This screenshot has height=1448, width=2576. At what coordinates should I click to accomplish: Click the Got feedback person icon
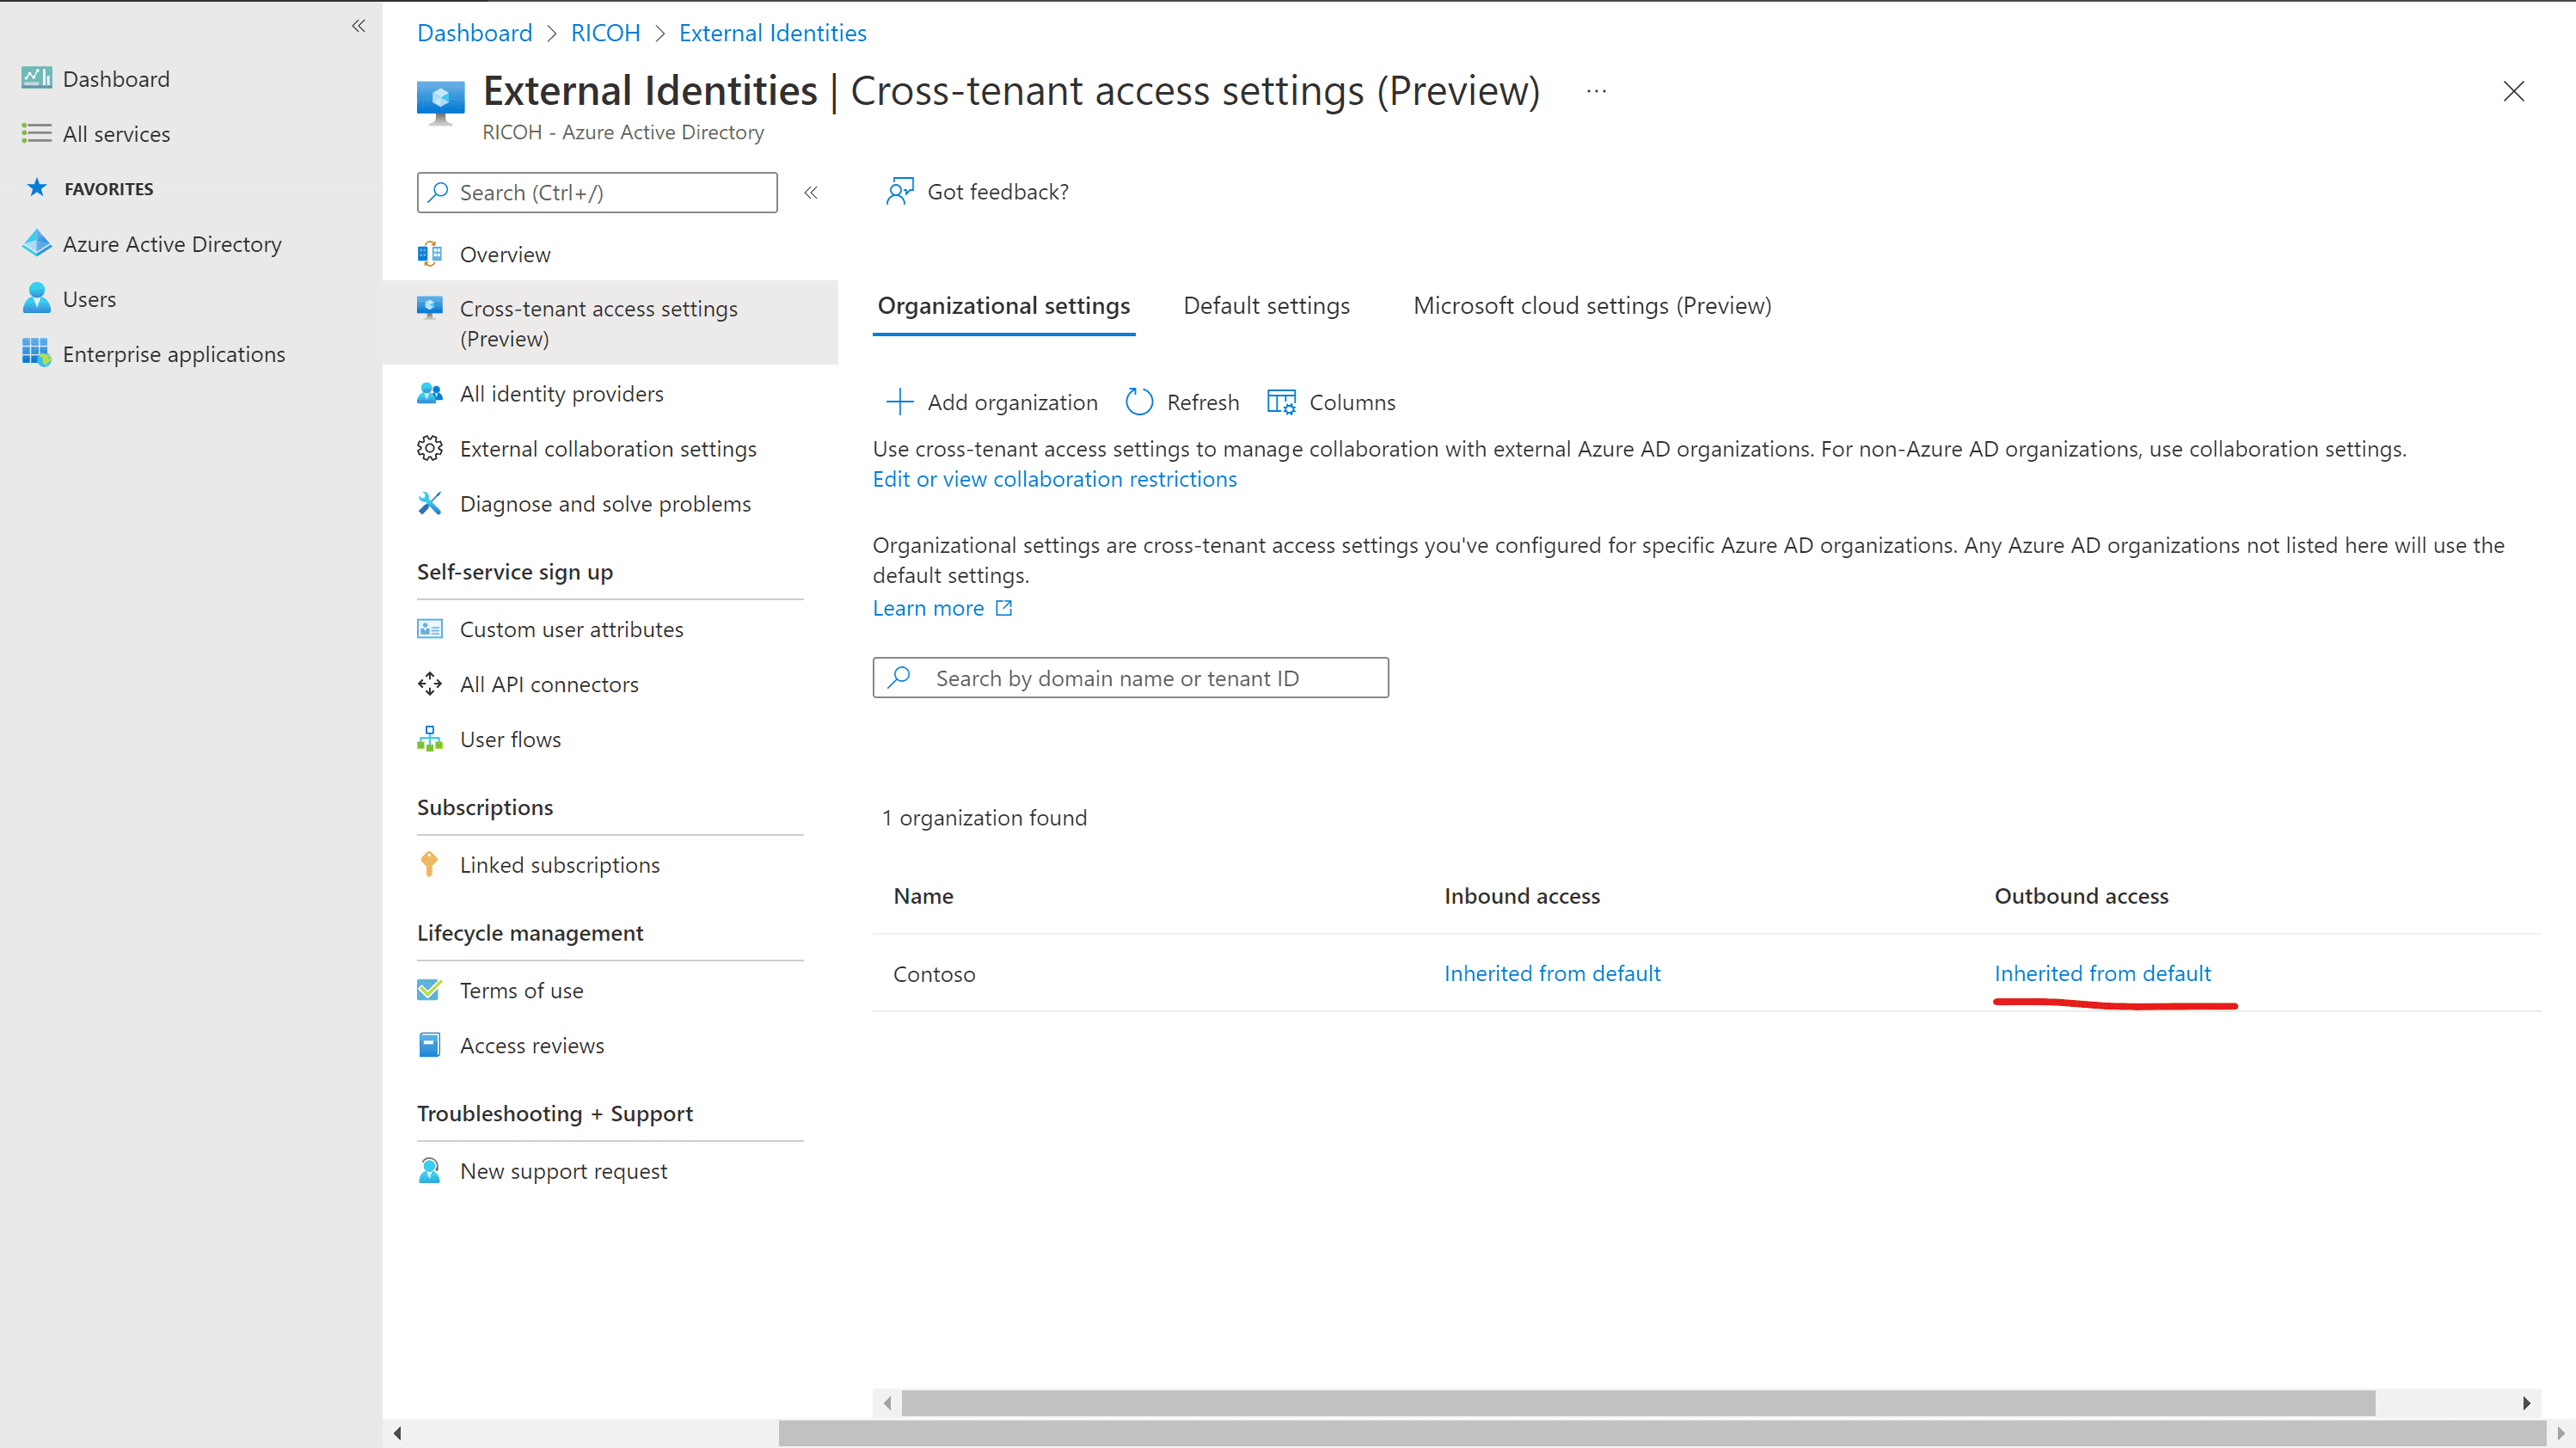tap(899, 191)
